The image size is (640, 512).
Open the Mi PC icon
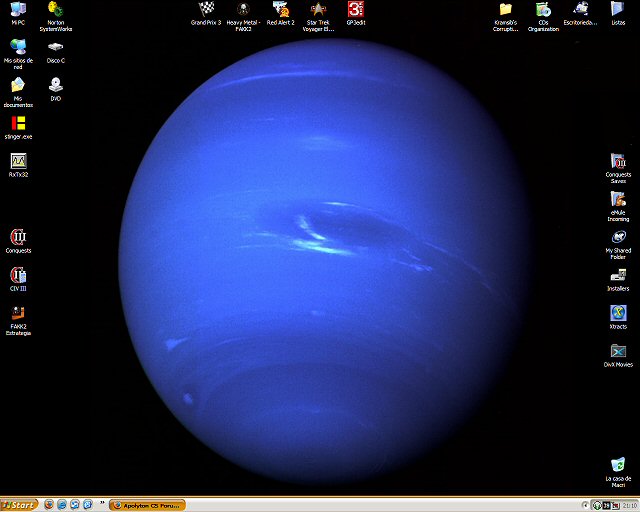(18, 10)
